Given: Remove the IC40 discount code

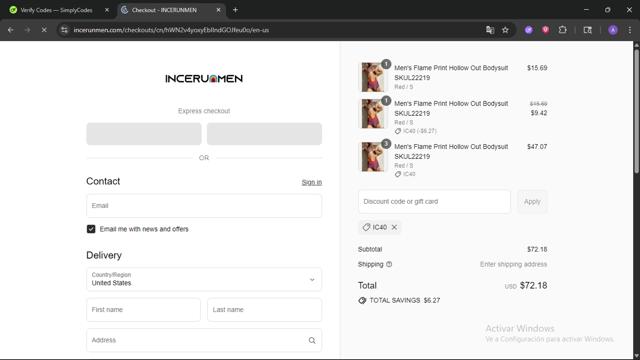Looking at the screenshot, I should [x=394, y=227].
